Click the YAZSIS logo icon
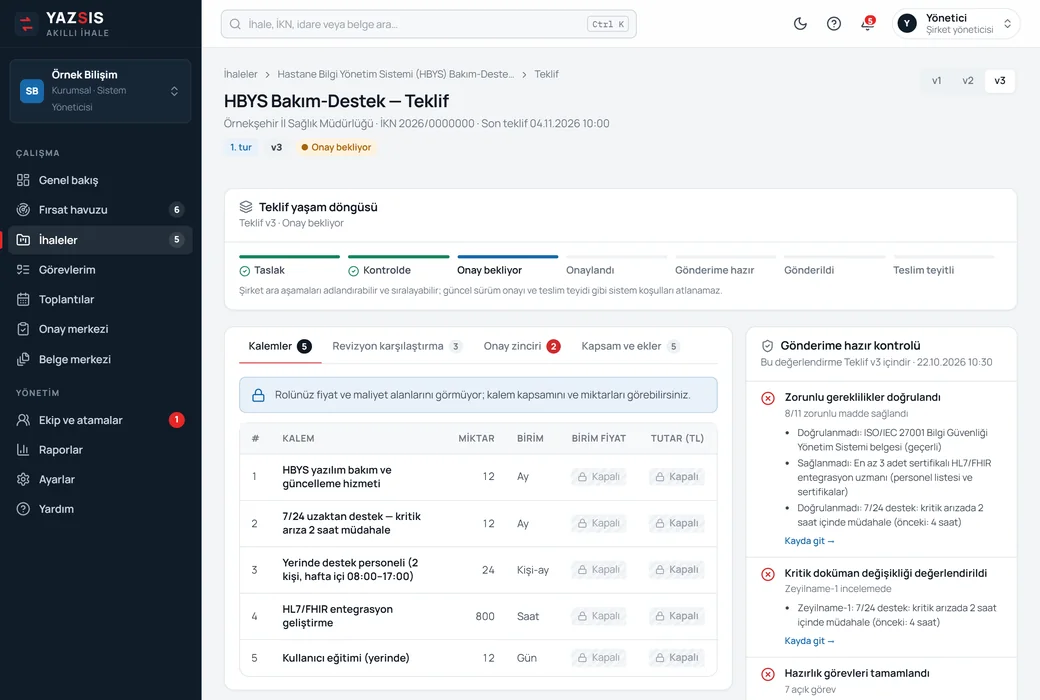Viewport: 1040px width, 700px height. point(26,24)
